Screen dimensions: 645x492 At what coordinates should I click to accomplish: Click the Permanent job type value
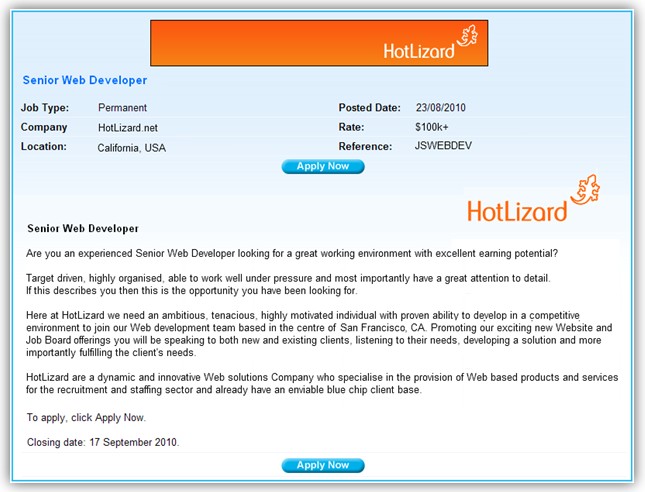click(122, 108)
